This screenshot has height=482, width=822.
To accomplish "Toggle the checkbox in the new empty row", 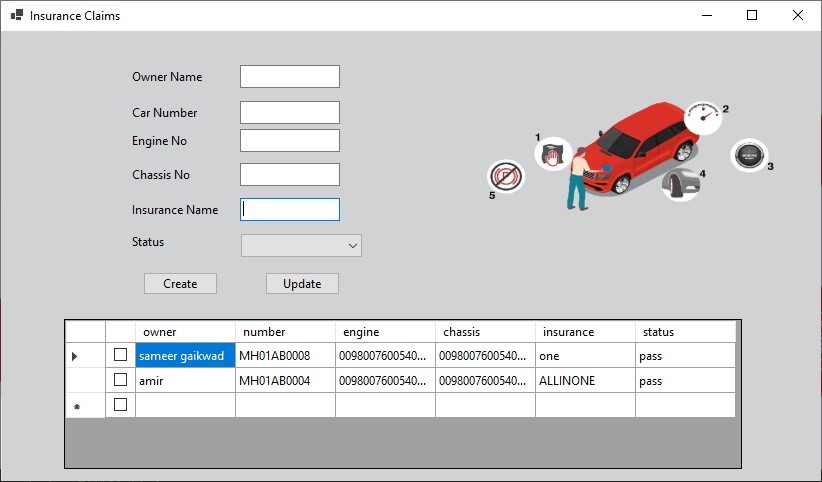I will click(121, 405).
